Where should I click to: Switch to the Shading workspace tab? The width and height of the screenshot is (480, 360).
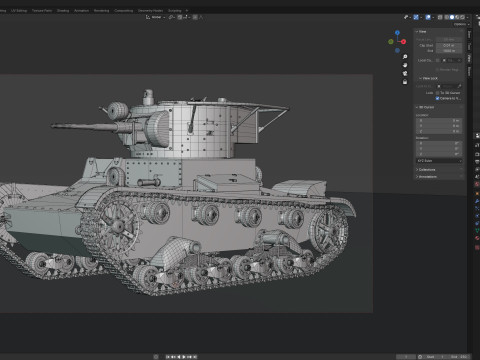coord(63,11)
